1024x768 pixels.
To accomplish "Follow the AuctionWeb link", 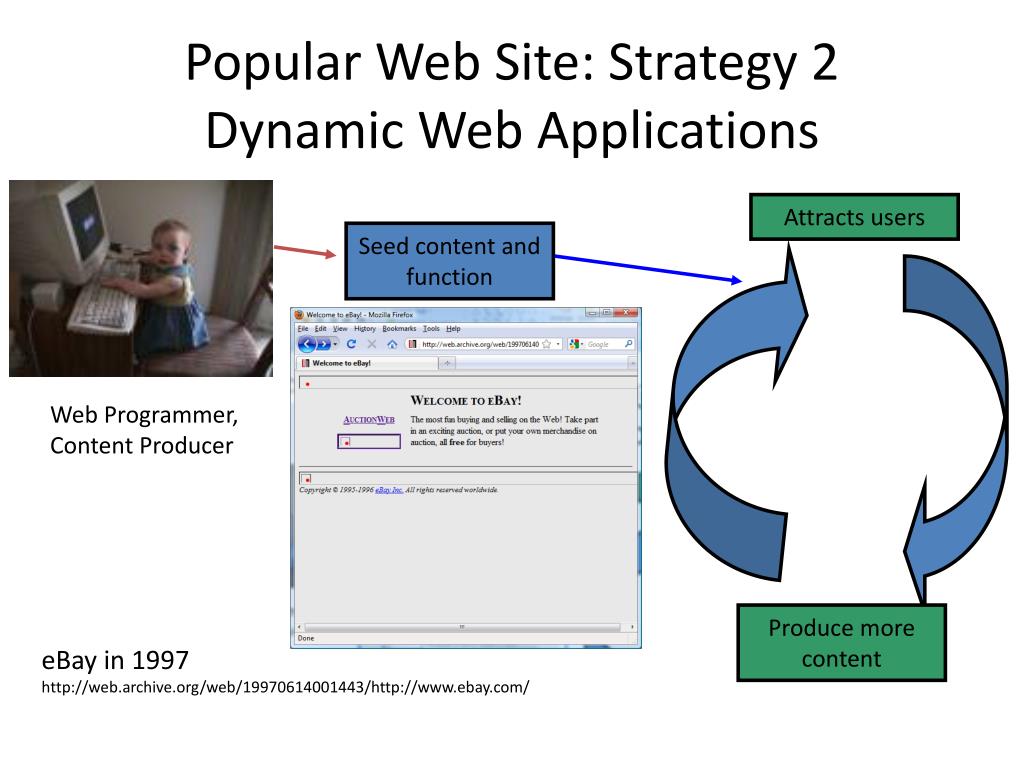I will [369, 420].
